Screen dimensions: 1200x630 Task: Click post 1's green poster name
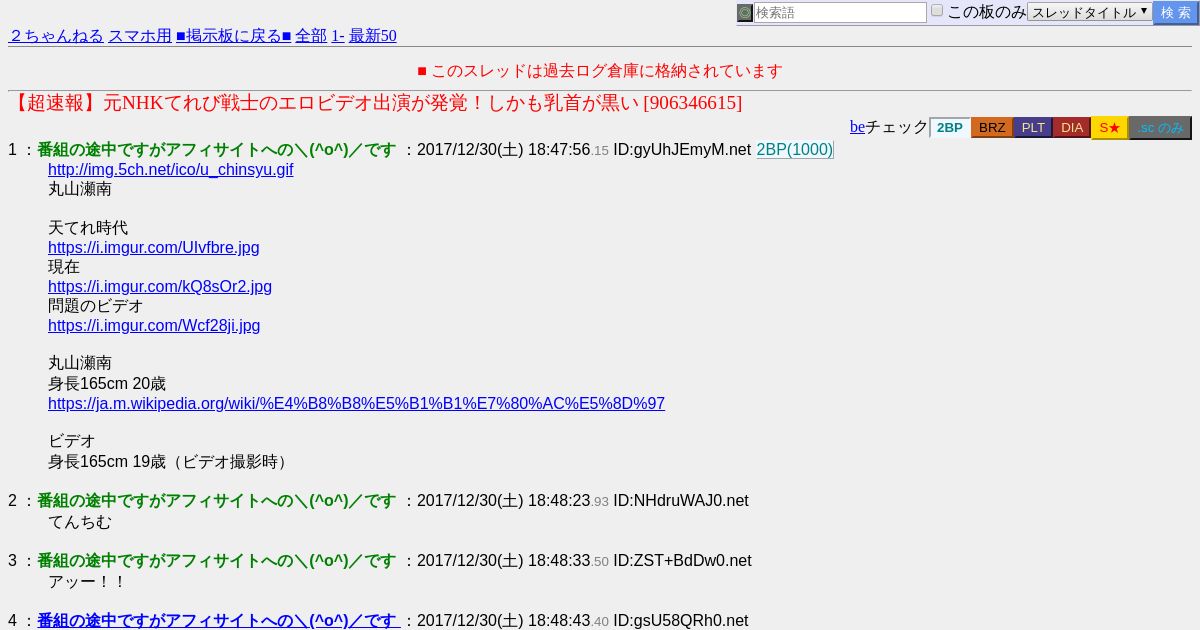pyautogui.click(x=217, y=150)
